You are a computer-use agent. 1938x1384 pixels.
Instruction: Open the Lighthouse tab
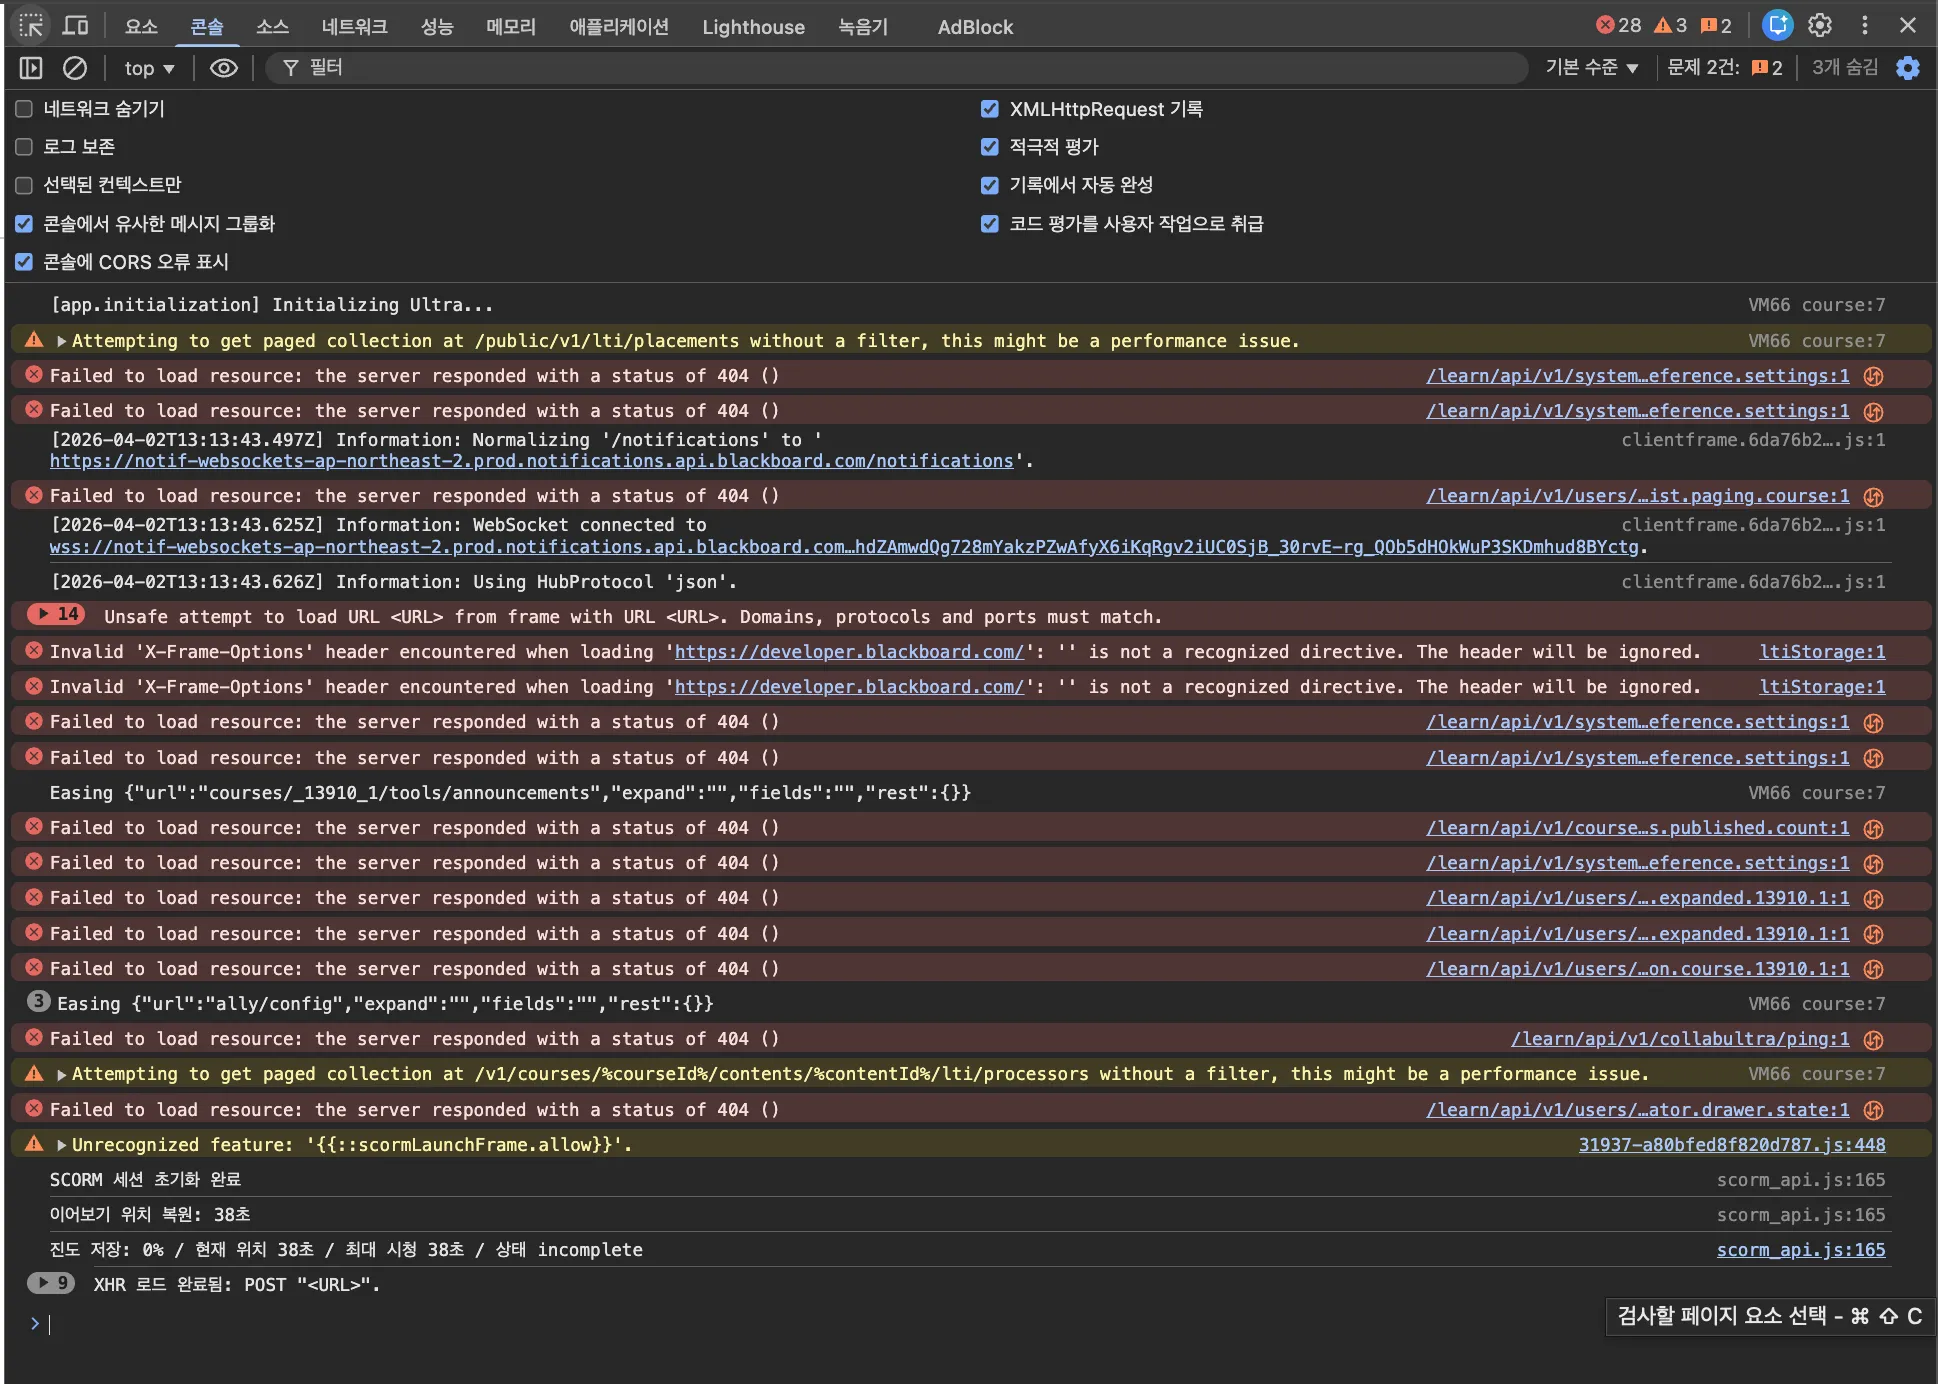pyautogui.click(x=753, y=27)
